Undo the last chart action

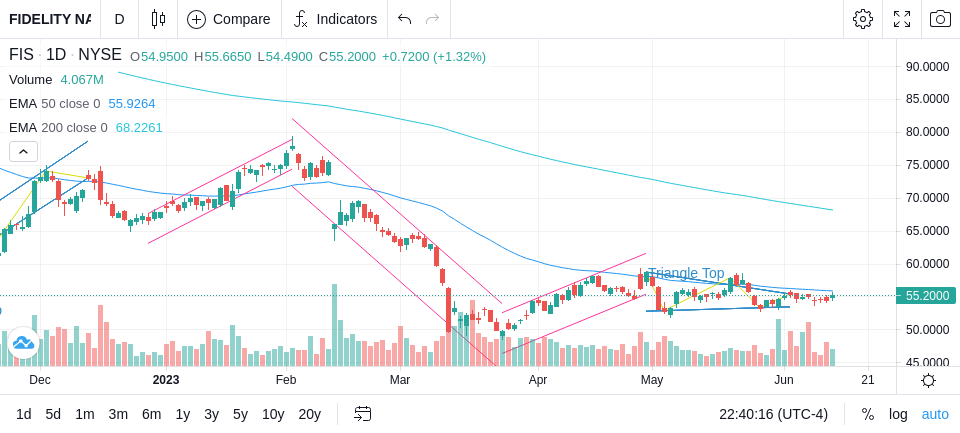point(404,19)
